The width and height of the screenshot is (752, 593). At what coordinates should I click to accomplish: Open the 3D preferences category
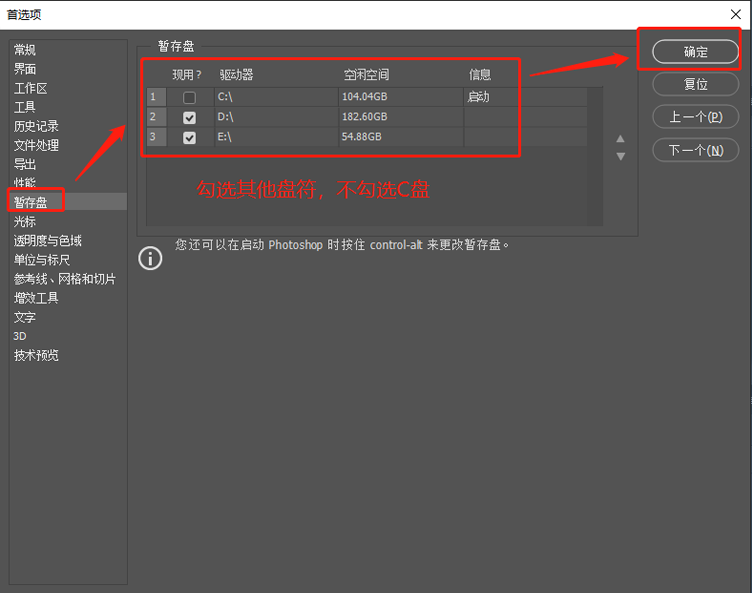point(20,336)
